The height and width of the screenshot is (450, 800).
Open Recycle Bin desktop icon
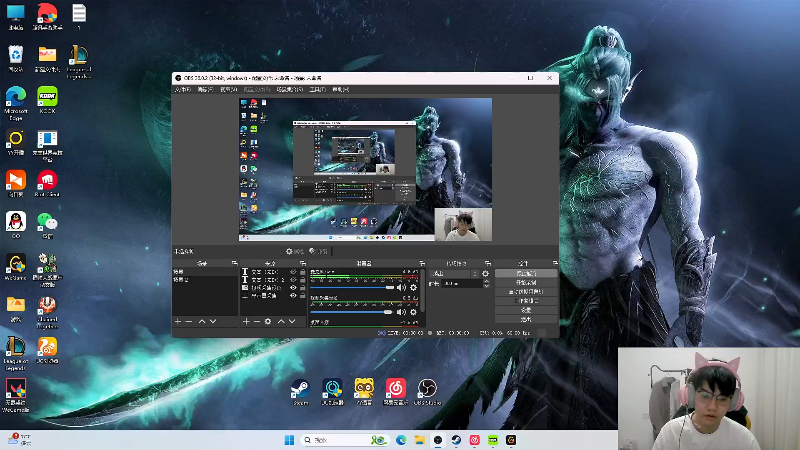(16, 58)
